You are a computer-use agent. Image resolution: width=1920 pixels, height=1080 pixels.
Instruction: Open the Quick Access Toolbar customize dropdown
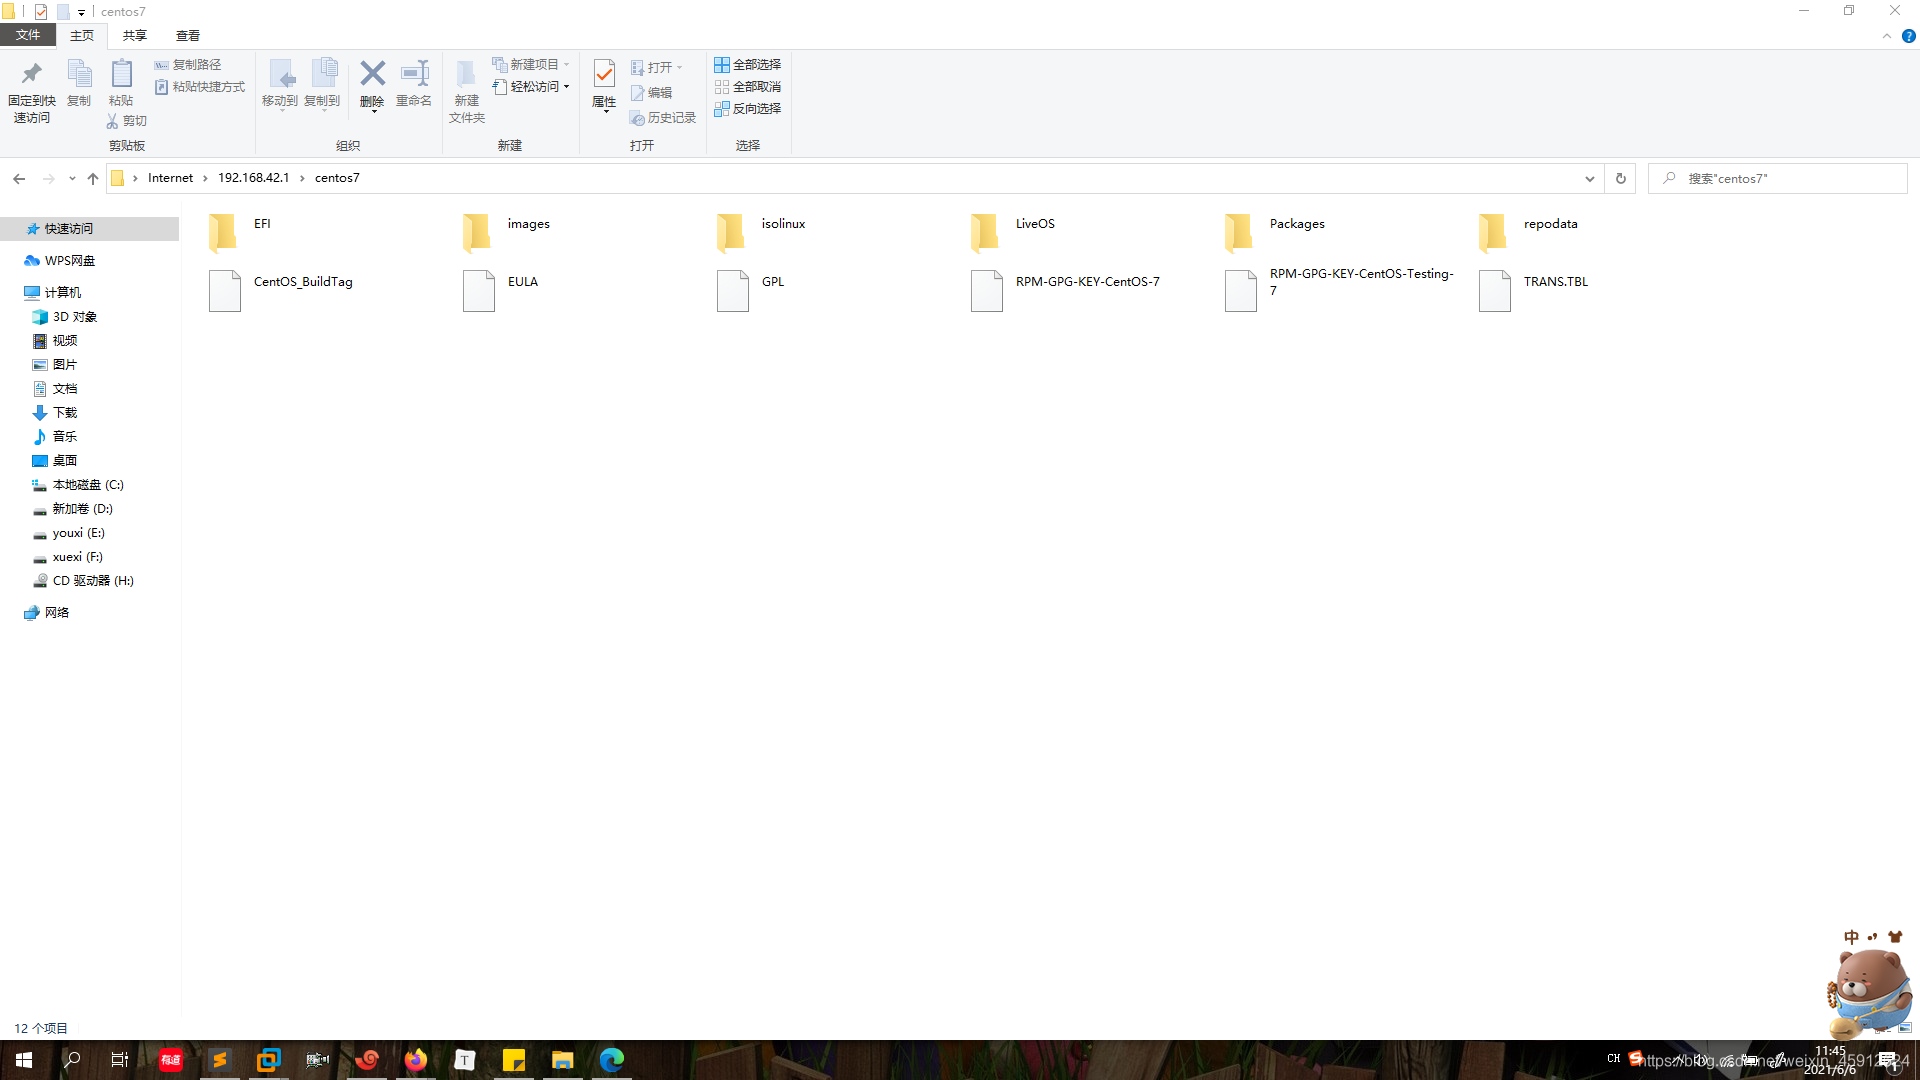pyautogui.click(x=81, y=12)
